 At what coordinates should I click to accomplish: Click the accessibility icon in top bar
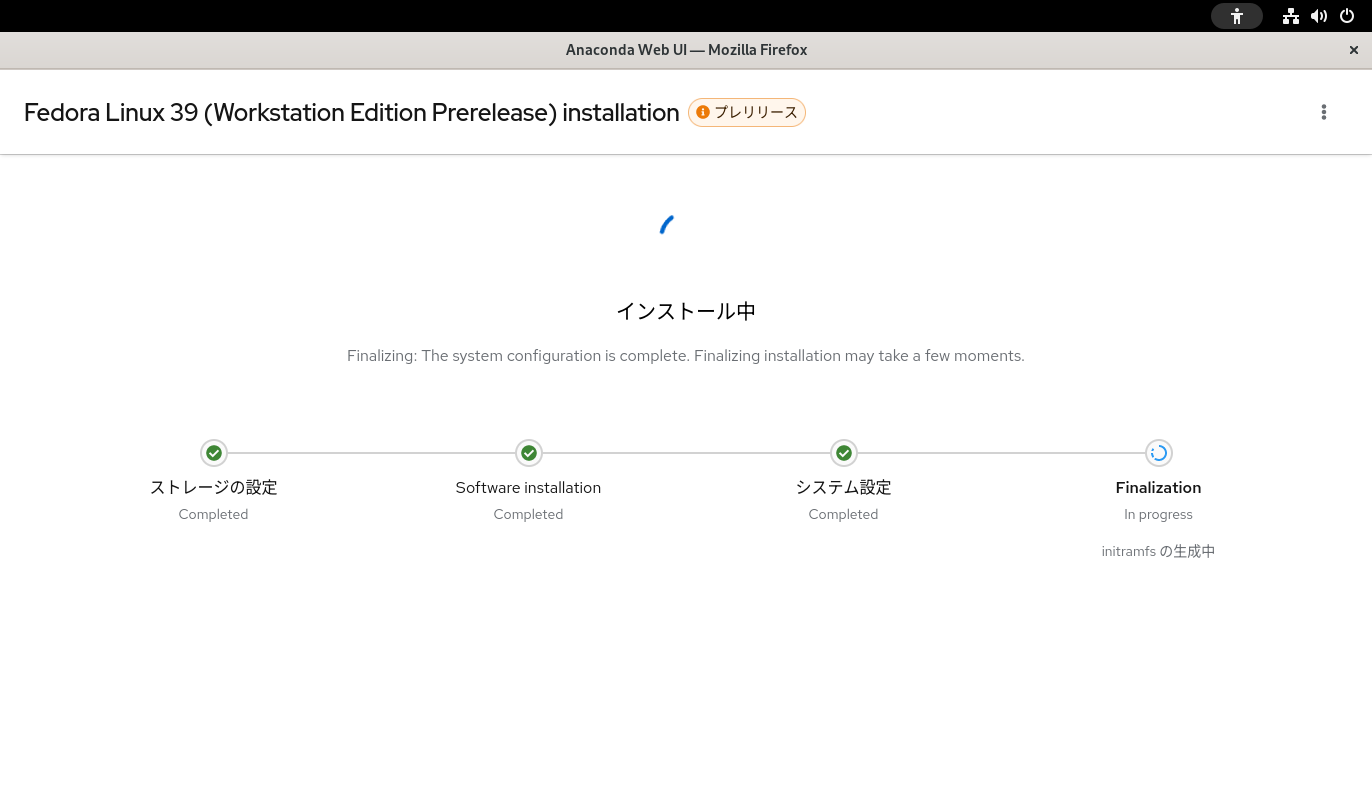[1237, 16]
